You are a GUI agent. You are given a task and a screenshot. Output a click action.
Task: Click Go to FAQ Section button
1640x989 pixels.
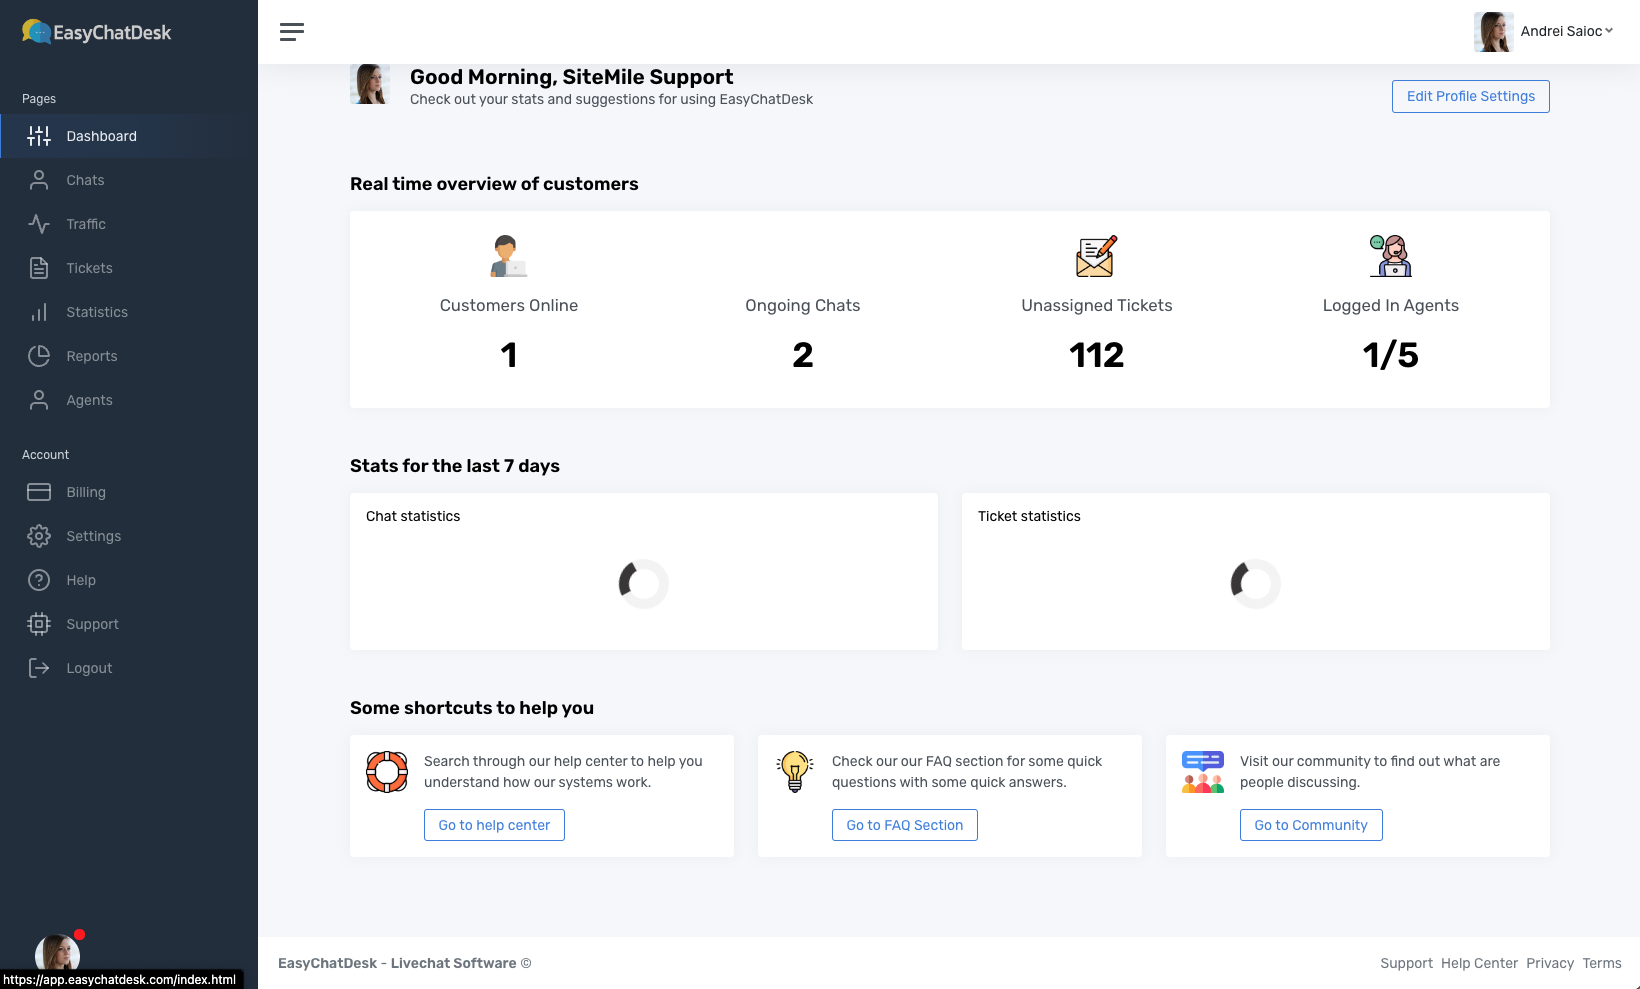904,825
